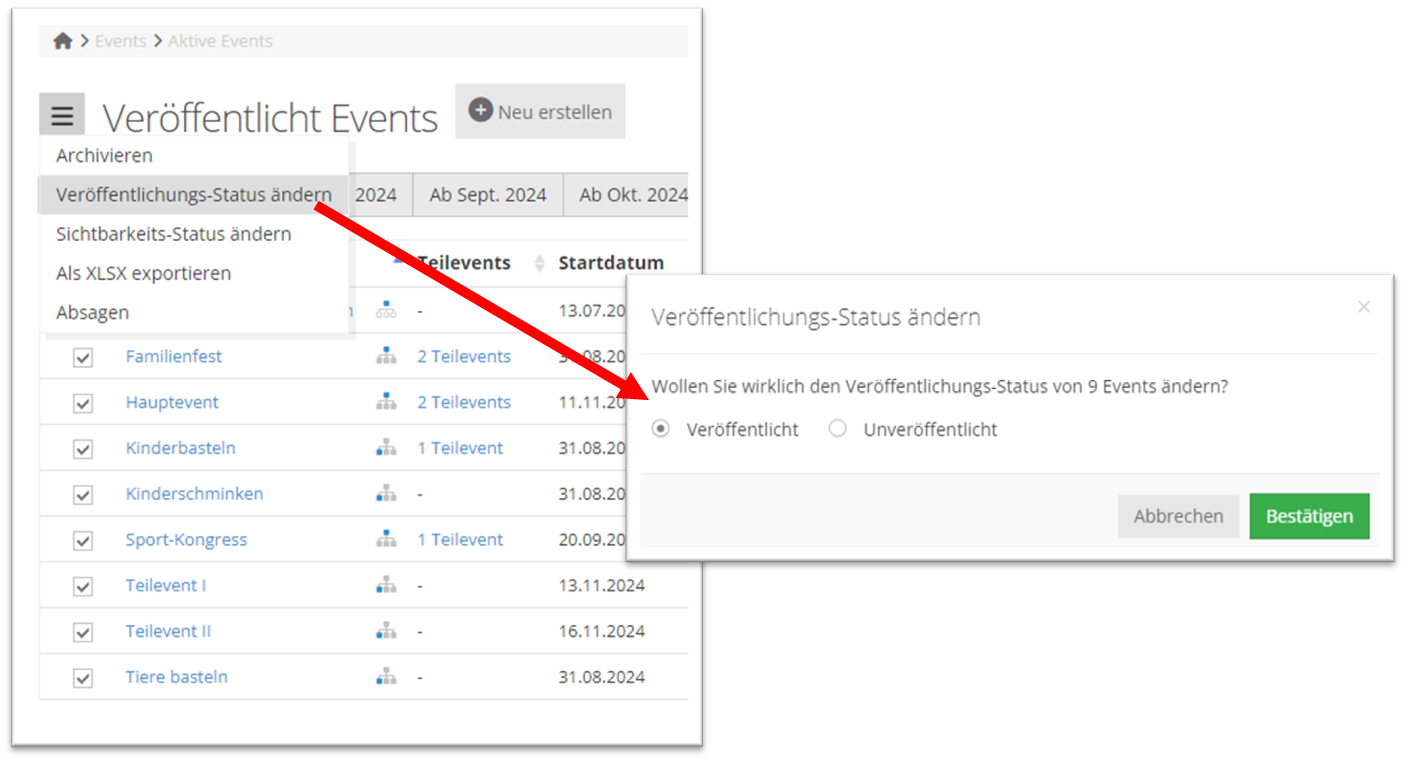The image size is (1406, 761).
Task: Click the hierarchy icon in Kinderbasteln row
Action: click(x=386, y=448)
